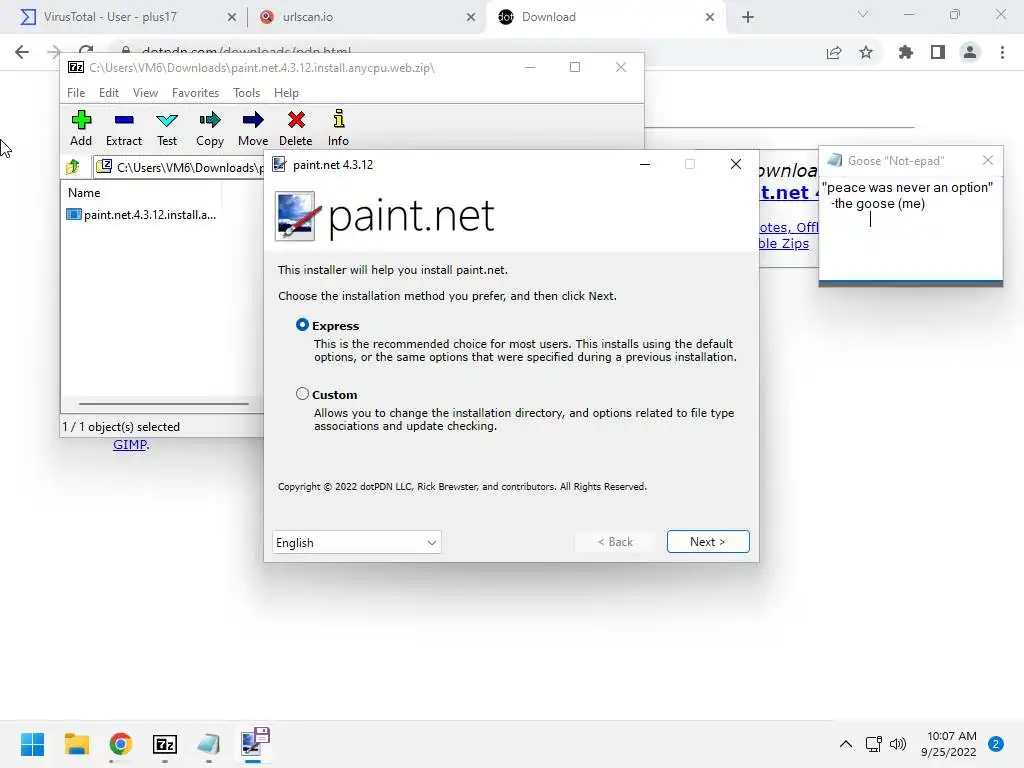Open the 7-Zip View menu
1024x768 pixels.
pyautogui.click(x=145, y=93)
